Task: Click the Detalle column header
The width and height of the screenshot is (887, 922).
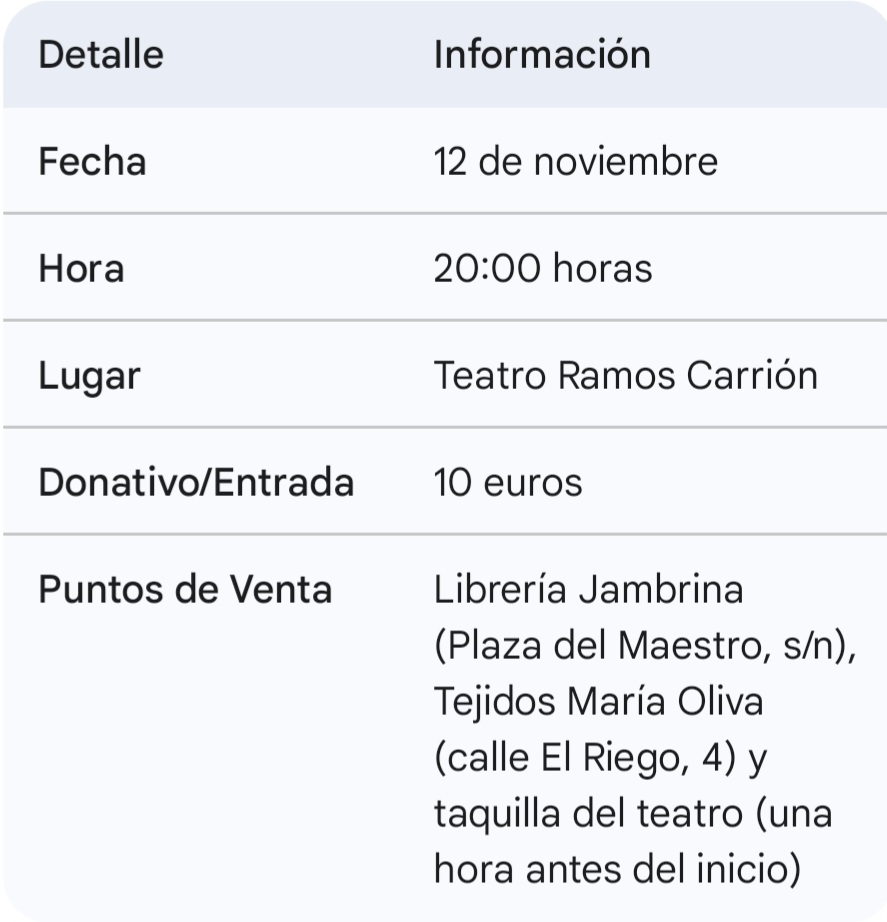Action: tap(100, 54)
